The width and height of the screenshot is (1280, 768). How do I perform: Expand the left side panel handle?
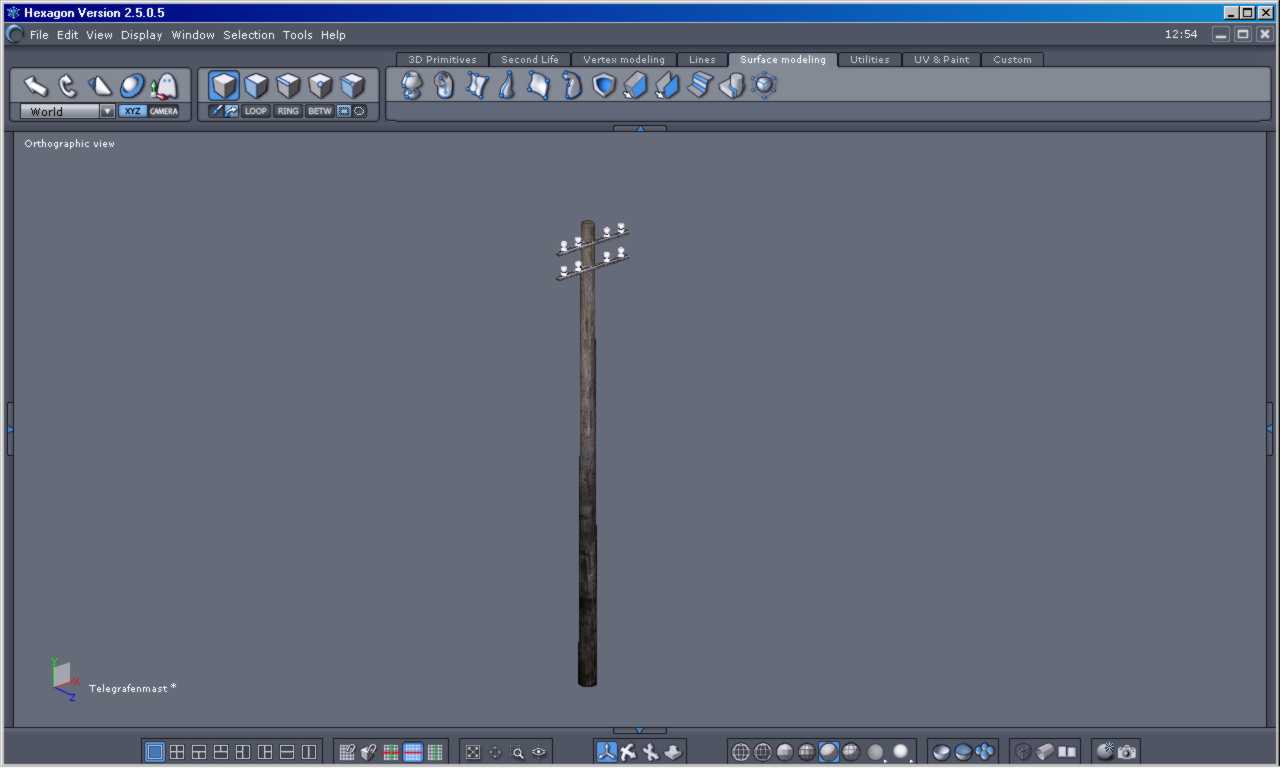[x=10, y=429]
